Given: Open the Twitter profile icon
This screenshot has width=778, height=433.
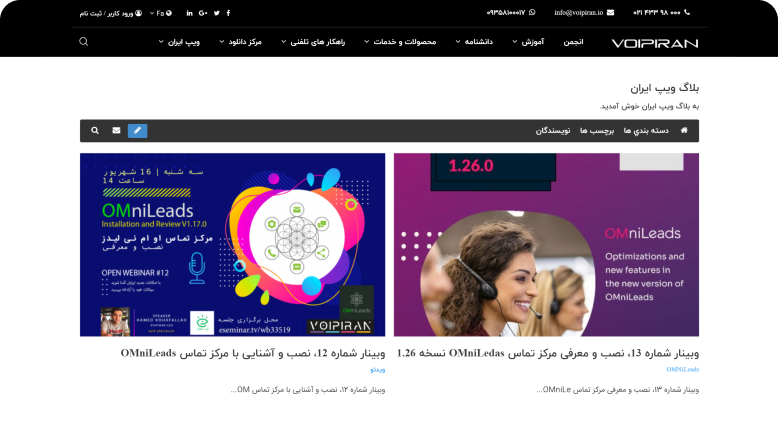Looking at the screenshot, I should coord(217,13).
